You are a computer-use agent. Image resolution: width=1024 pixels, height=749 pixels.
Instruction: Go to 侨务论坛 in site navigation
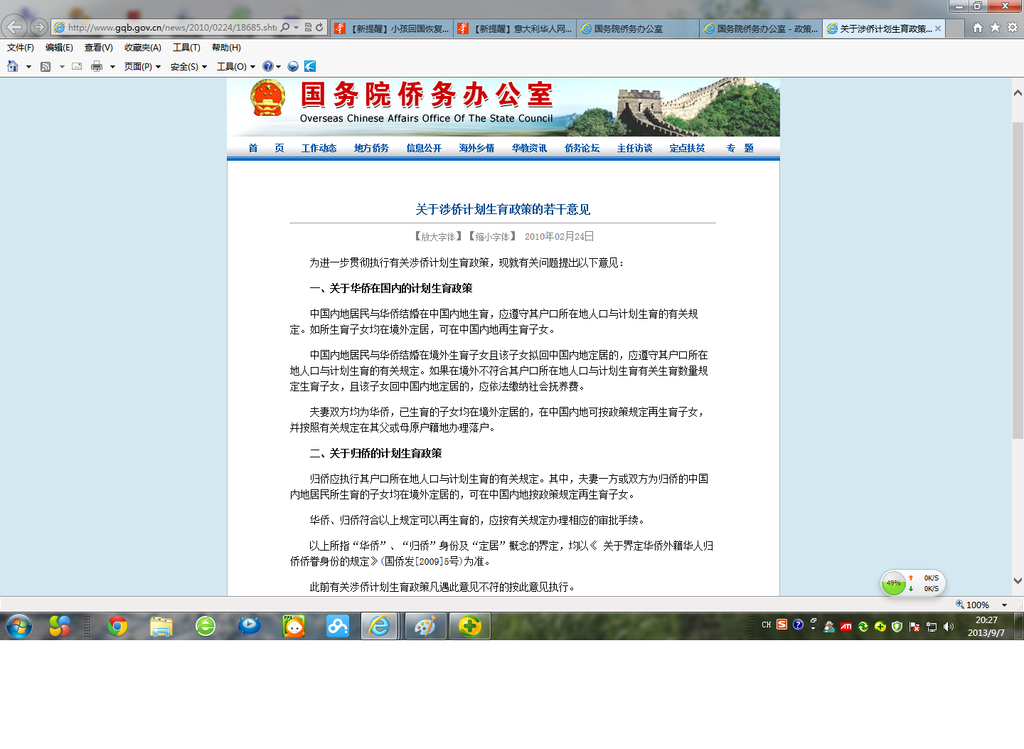tap(582, 148)
